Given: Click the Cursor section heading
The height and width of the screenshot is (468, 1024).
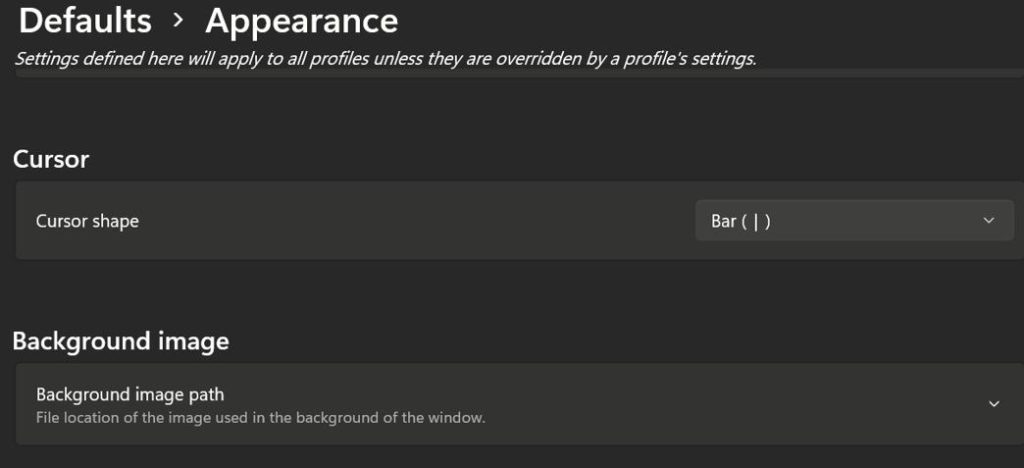Looking at the screenshot, I should [x=51, y=159].
